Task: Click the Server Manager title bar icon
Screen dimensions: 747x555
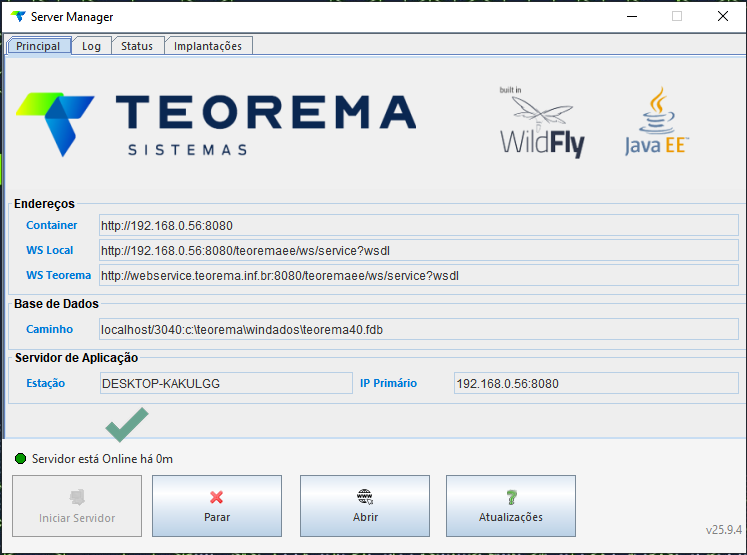Action: [18, 17]
